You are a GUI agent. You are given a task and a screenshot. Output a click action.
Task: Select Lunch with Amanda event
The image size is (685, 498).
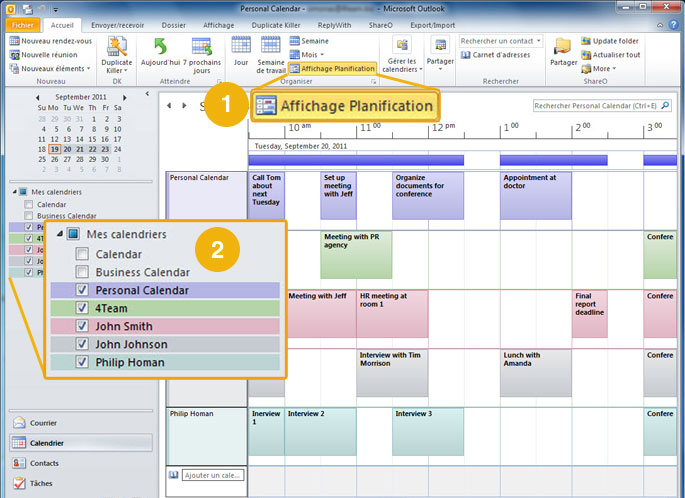tap(536, 373)
